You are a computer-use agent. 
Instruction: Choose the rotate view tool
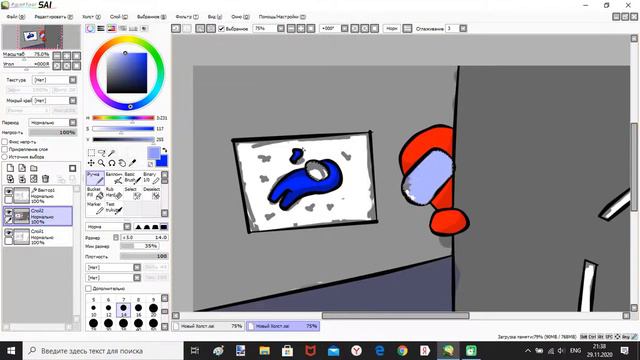point(111,163)
